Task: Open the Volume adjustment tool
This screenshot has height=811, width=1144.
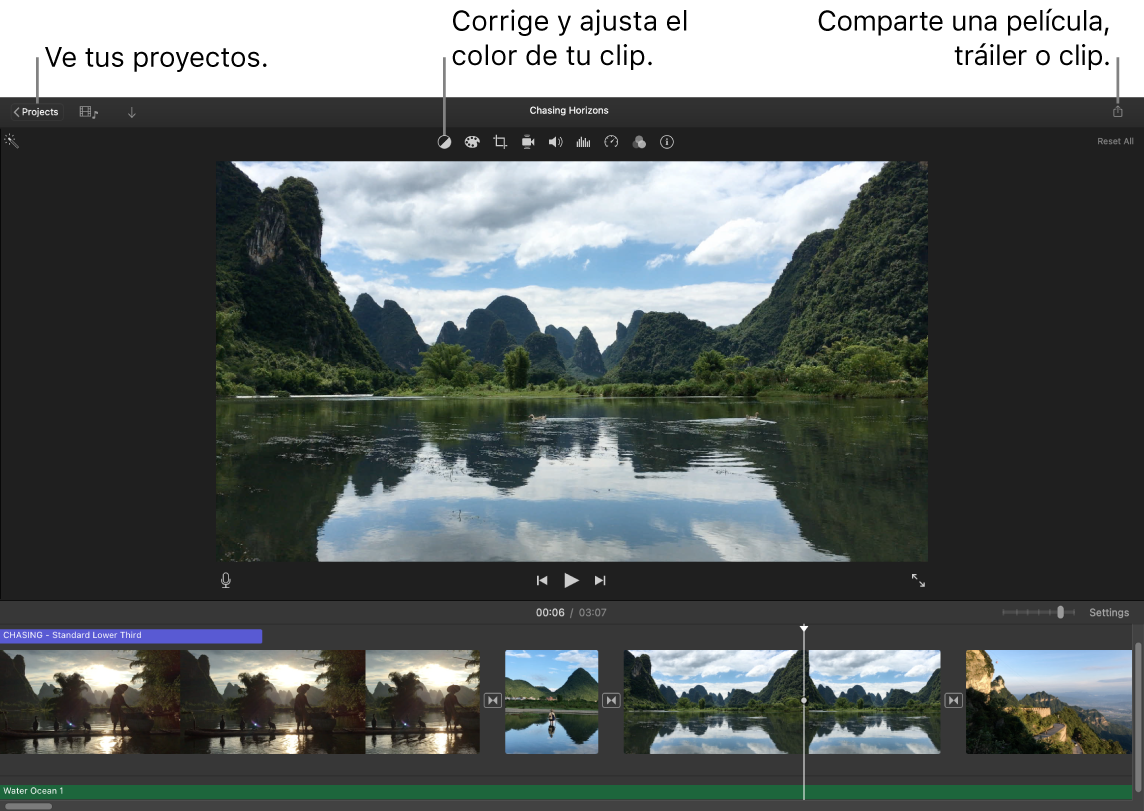Action: pyautogui.click(x=556, y=141)
